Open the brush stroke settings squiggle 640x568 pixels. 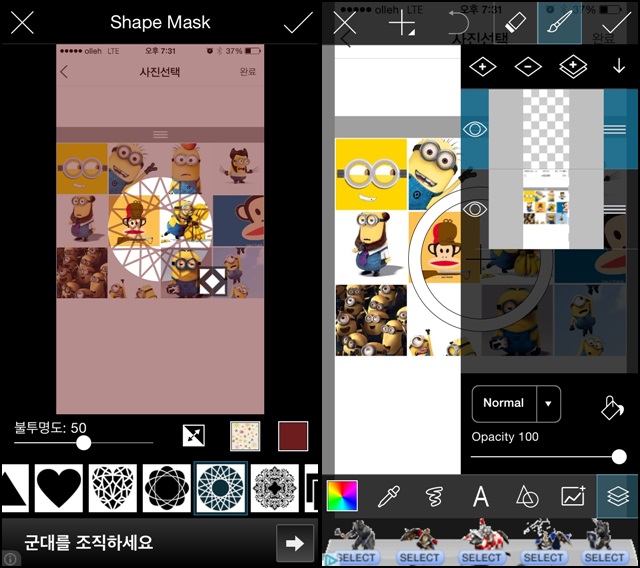(x=434, y=496)
